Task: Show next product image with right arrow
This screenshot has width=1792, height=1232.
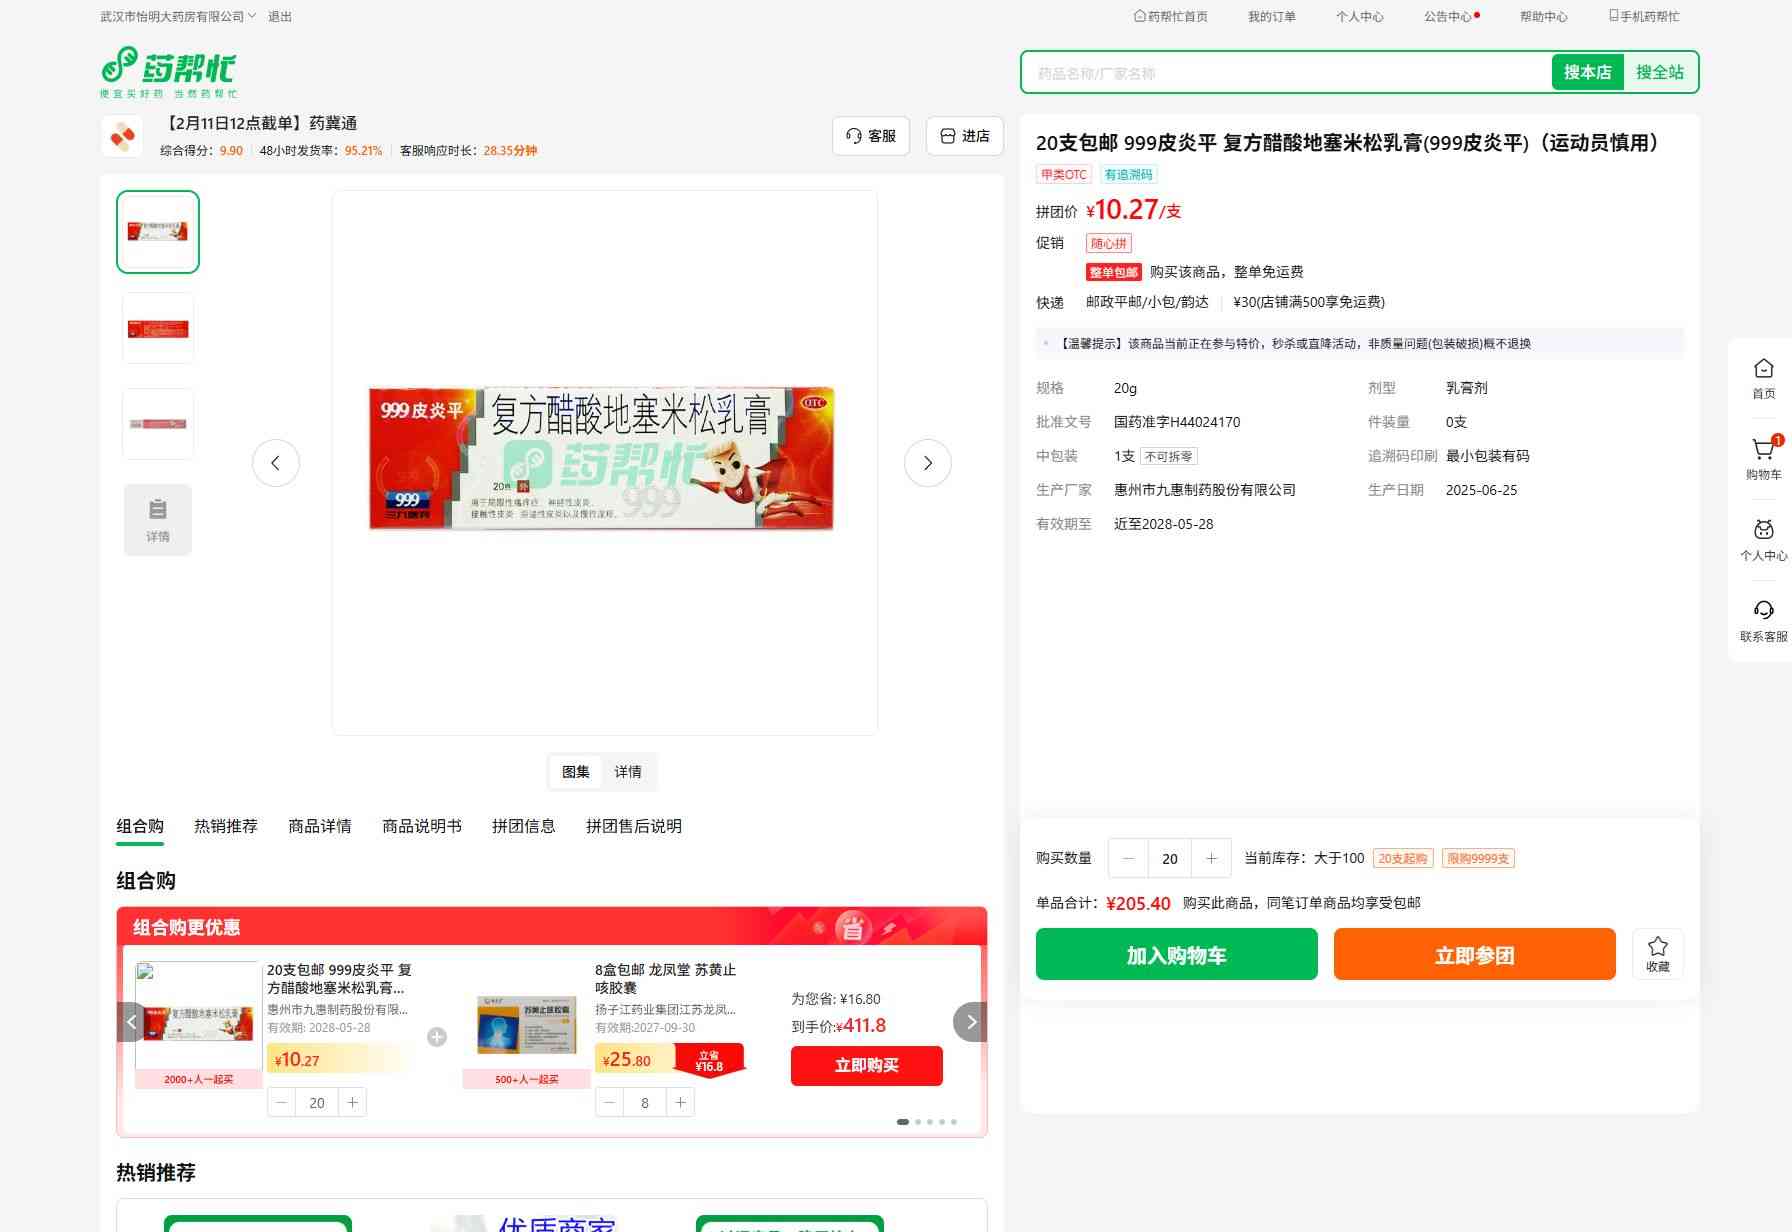Action: tap(927, 463)
